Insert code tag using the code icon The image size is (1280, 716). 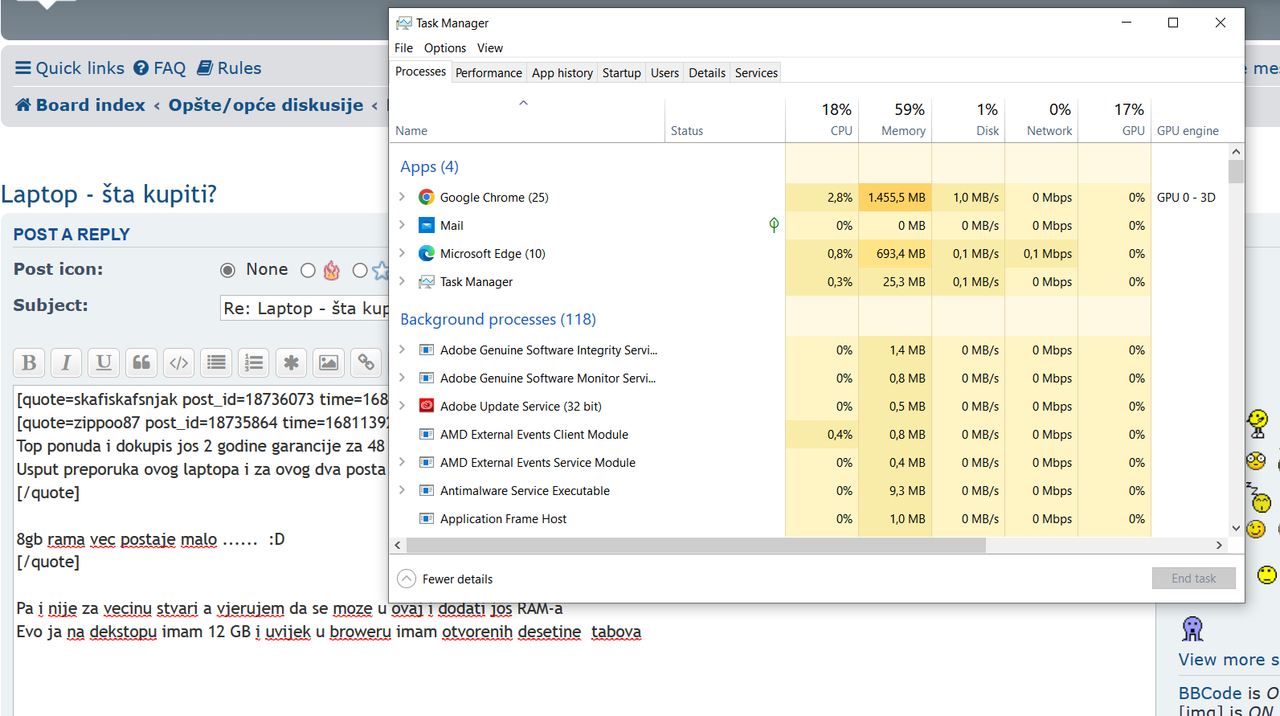(x=179, y=363)
